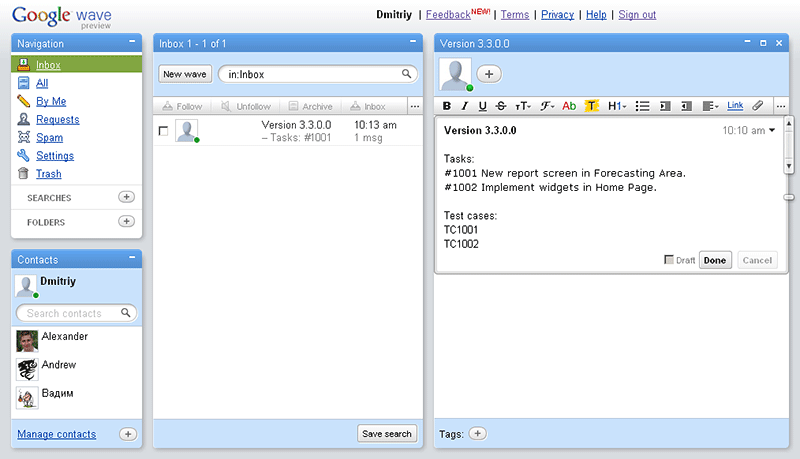800x459 pixels.
Task: Choose text color with Ab icon
Action: tap(569, 106)
